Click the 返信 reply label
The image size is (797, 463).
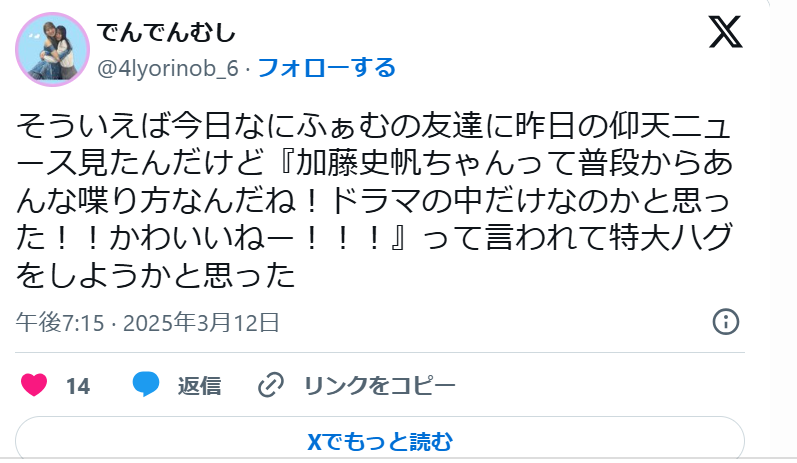point(199,386)
